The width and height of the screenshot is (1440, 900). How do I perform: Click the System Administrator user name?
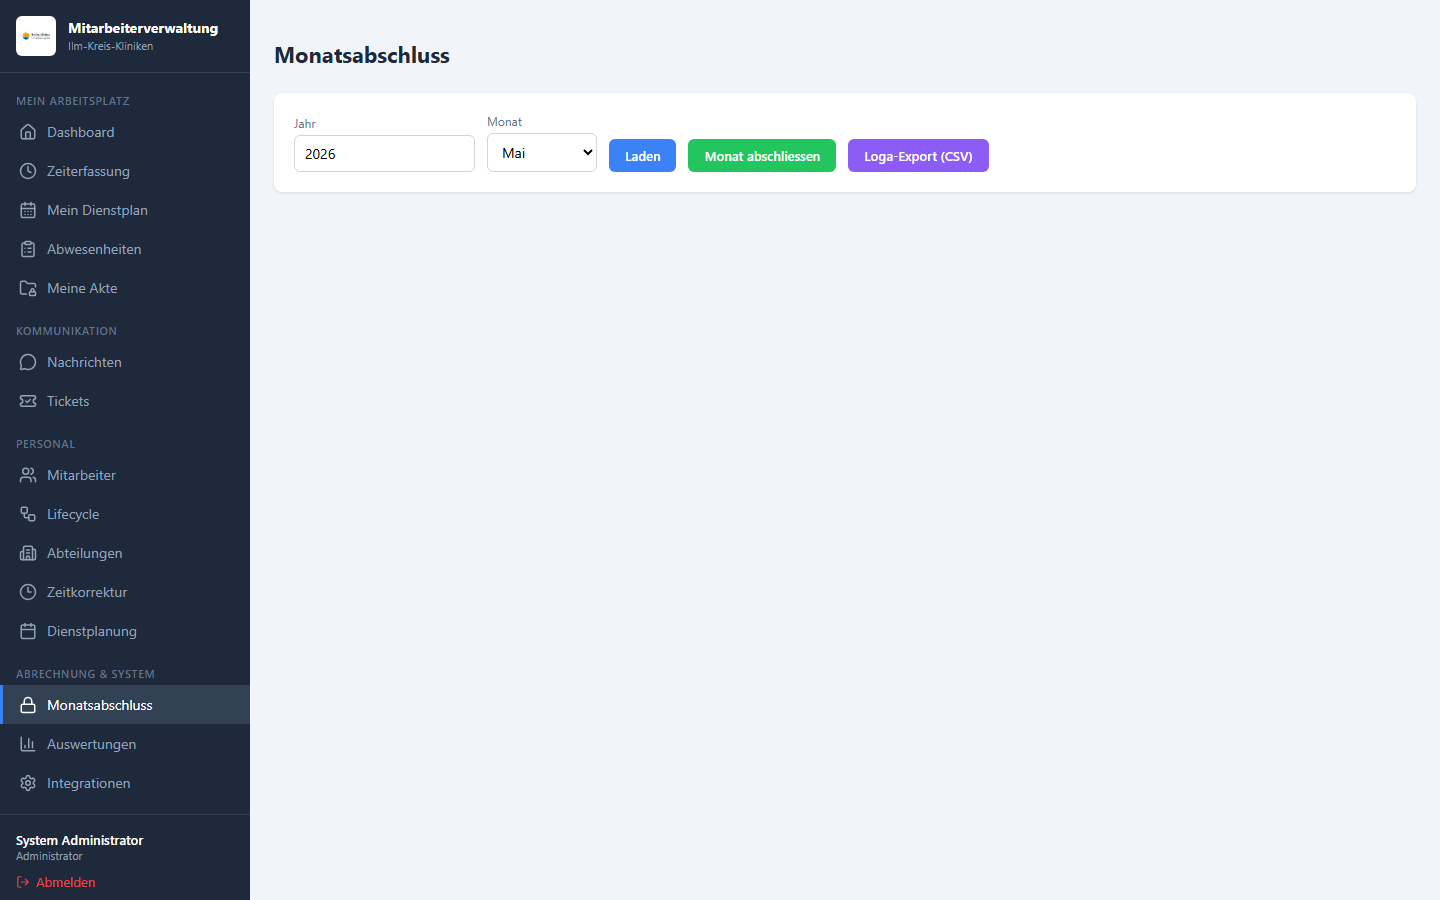point(80,840)
